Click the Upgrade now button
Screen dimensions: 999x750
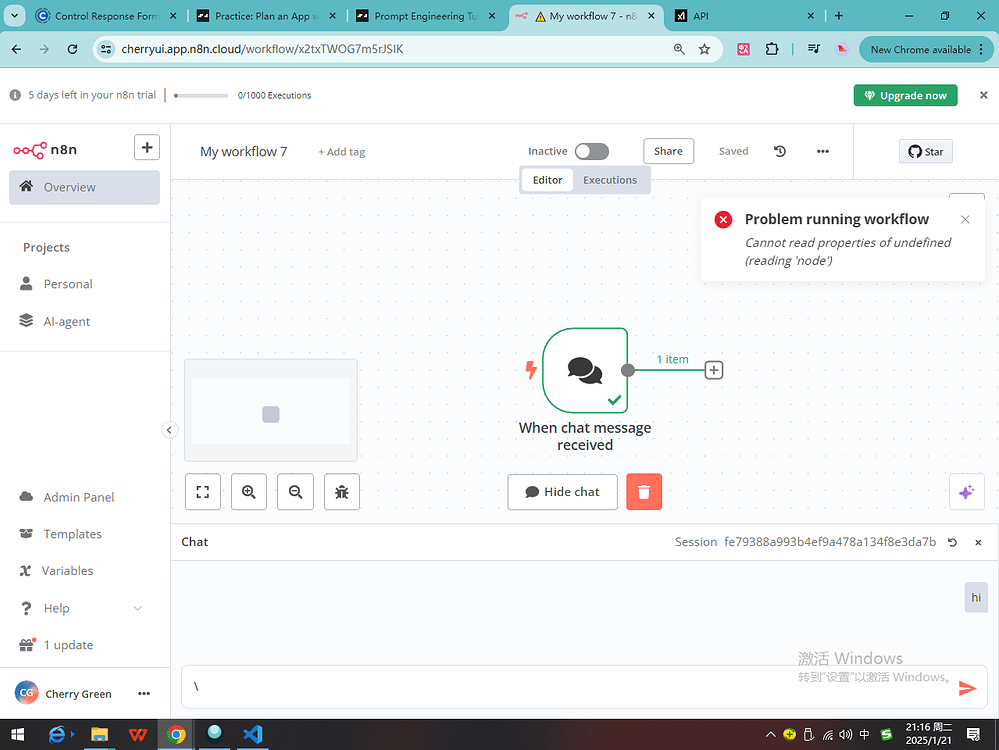[904, 95]
